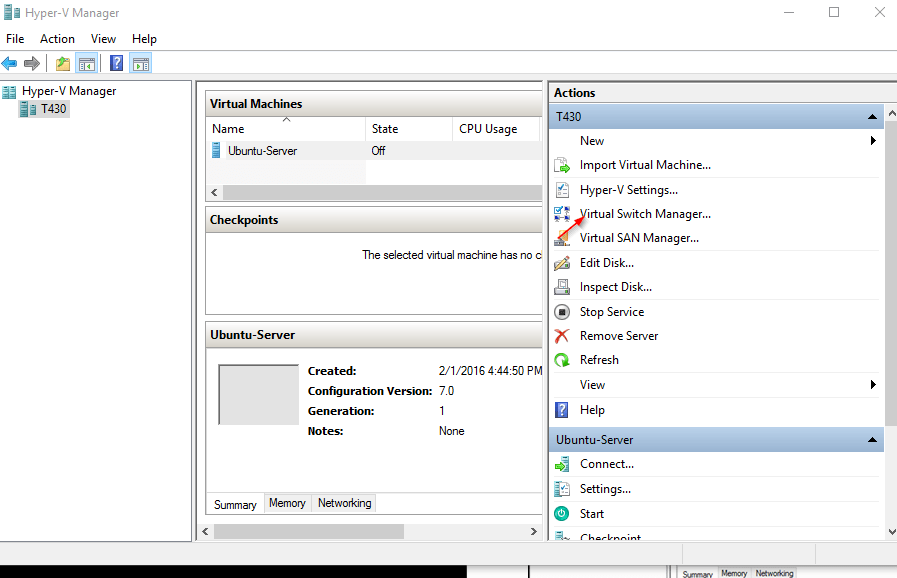The height and width of the screenshot is (578, 897).
Task: Click right arrow of bottom center scrollbar
Action: pos(534,532)
